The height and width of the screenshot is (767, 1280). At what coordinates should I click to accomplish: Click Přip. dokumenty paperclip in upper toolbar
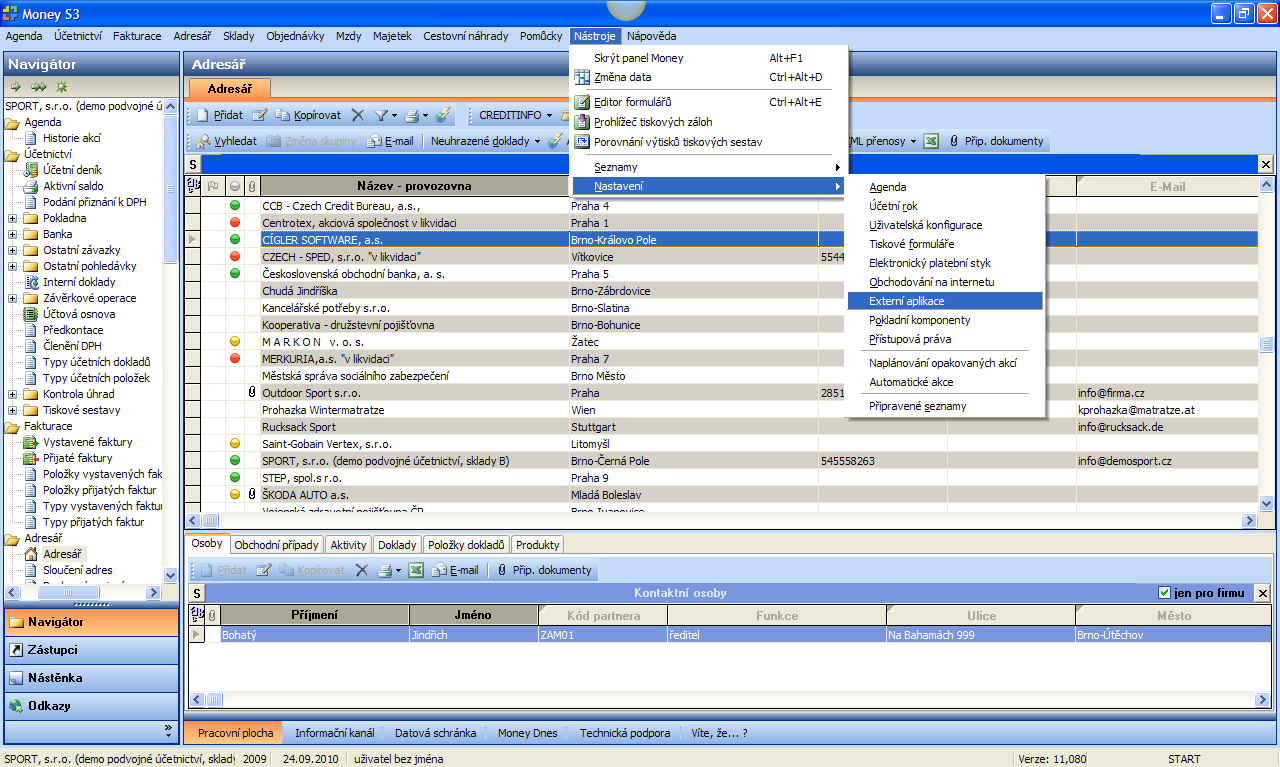coord(996,141)
